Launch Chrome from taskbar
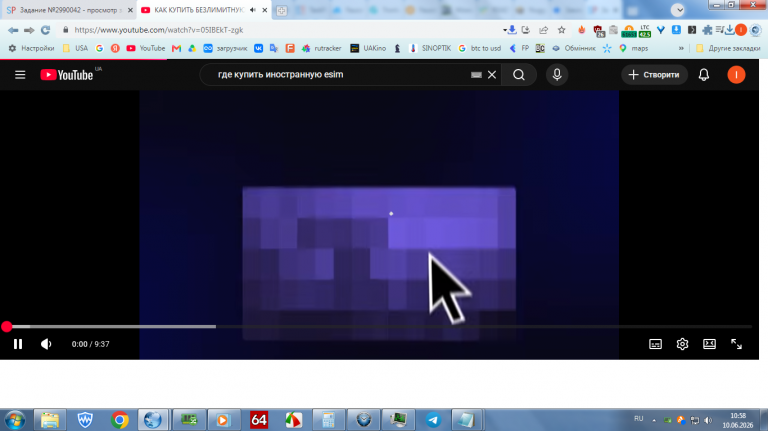This screenshot has width=768, height=431. click(x=120, y=420)
